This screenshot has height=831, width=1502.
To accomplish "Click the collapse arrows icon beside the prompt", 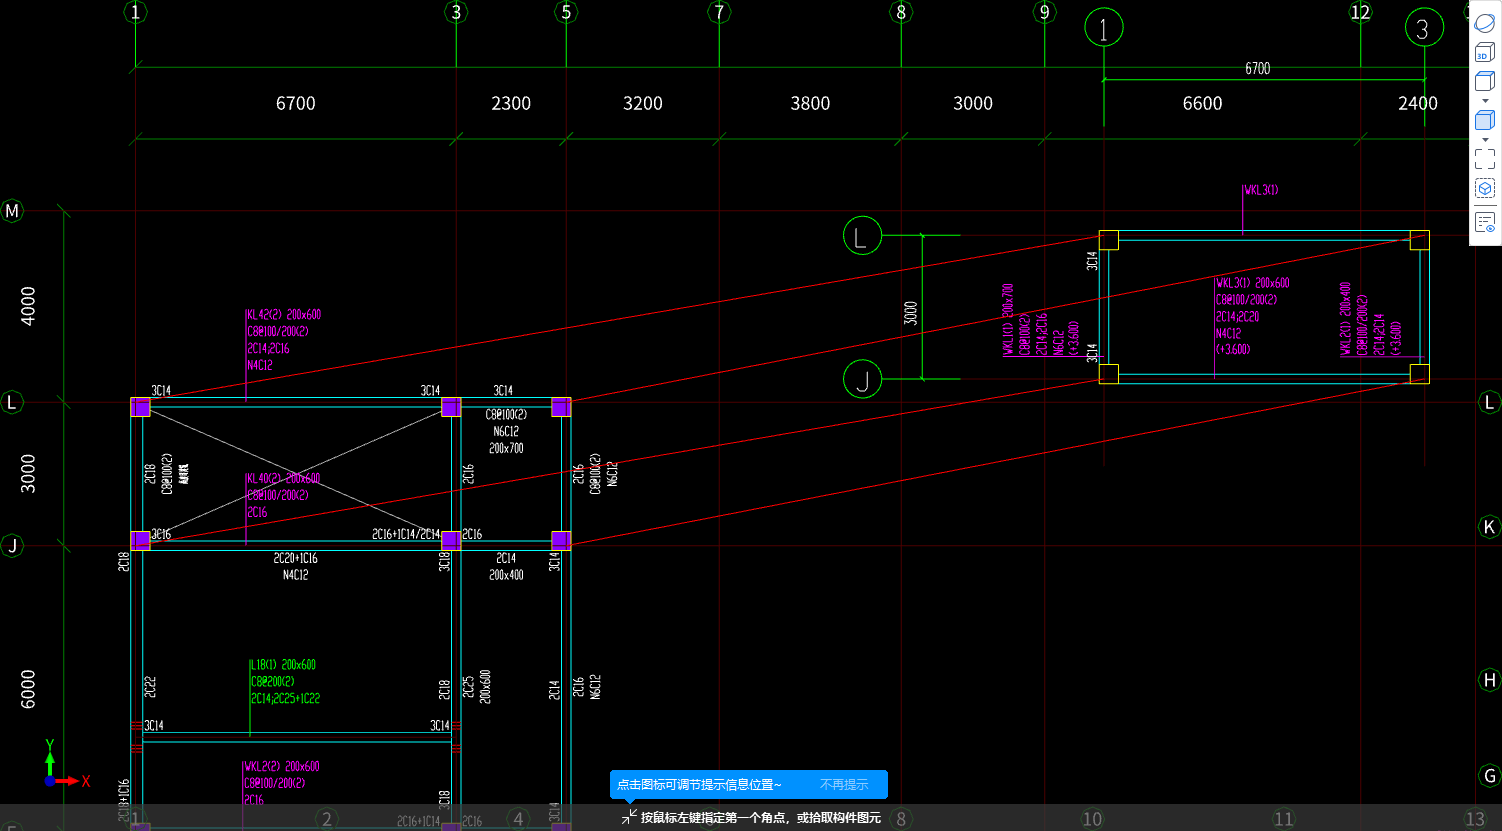I will click(x=628, y=817).
